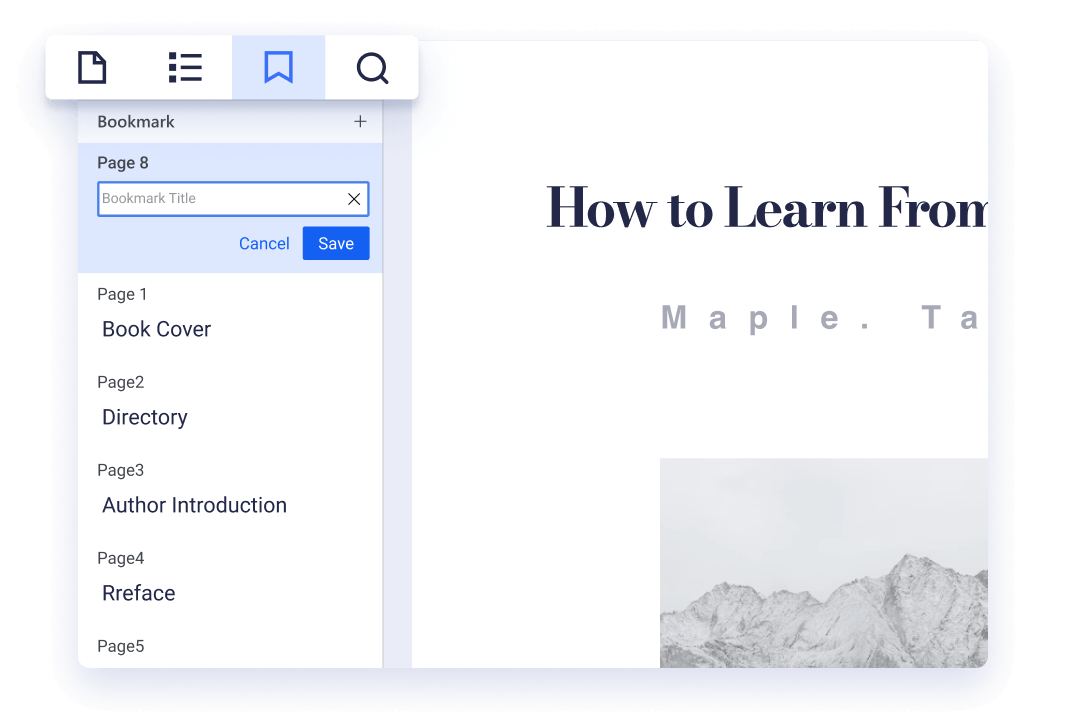The width and height of the screenshot is (1080, 720).
Task: Open the Directory bookmark
Action: (x=145, y=417)
